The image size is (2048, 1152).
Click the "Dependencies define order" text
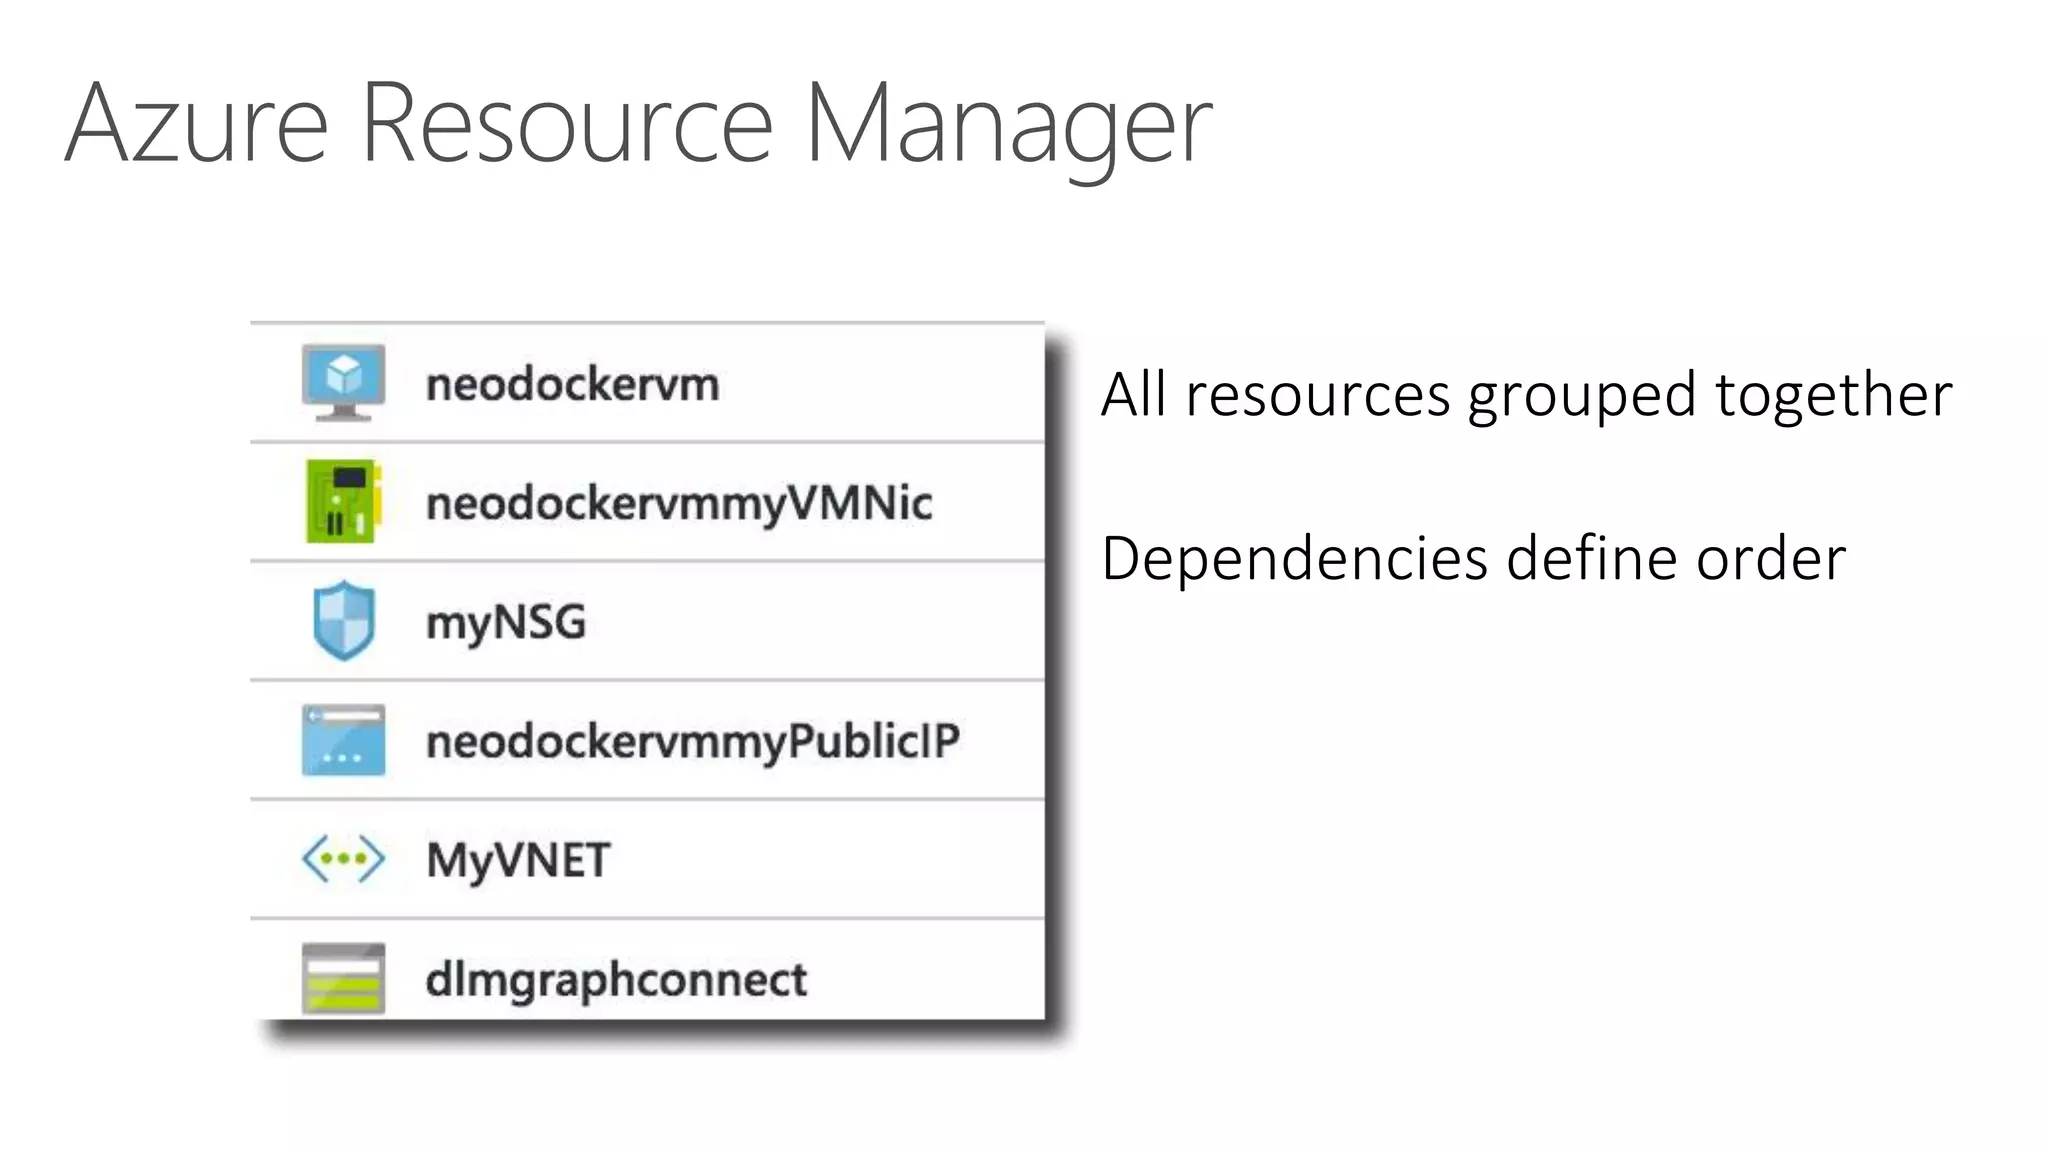pyautogui.click(x=1473, y=558)
